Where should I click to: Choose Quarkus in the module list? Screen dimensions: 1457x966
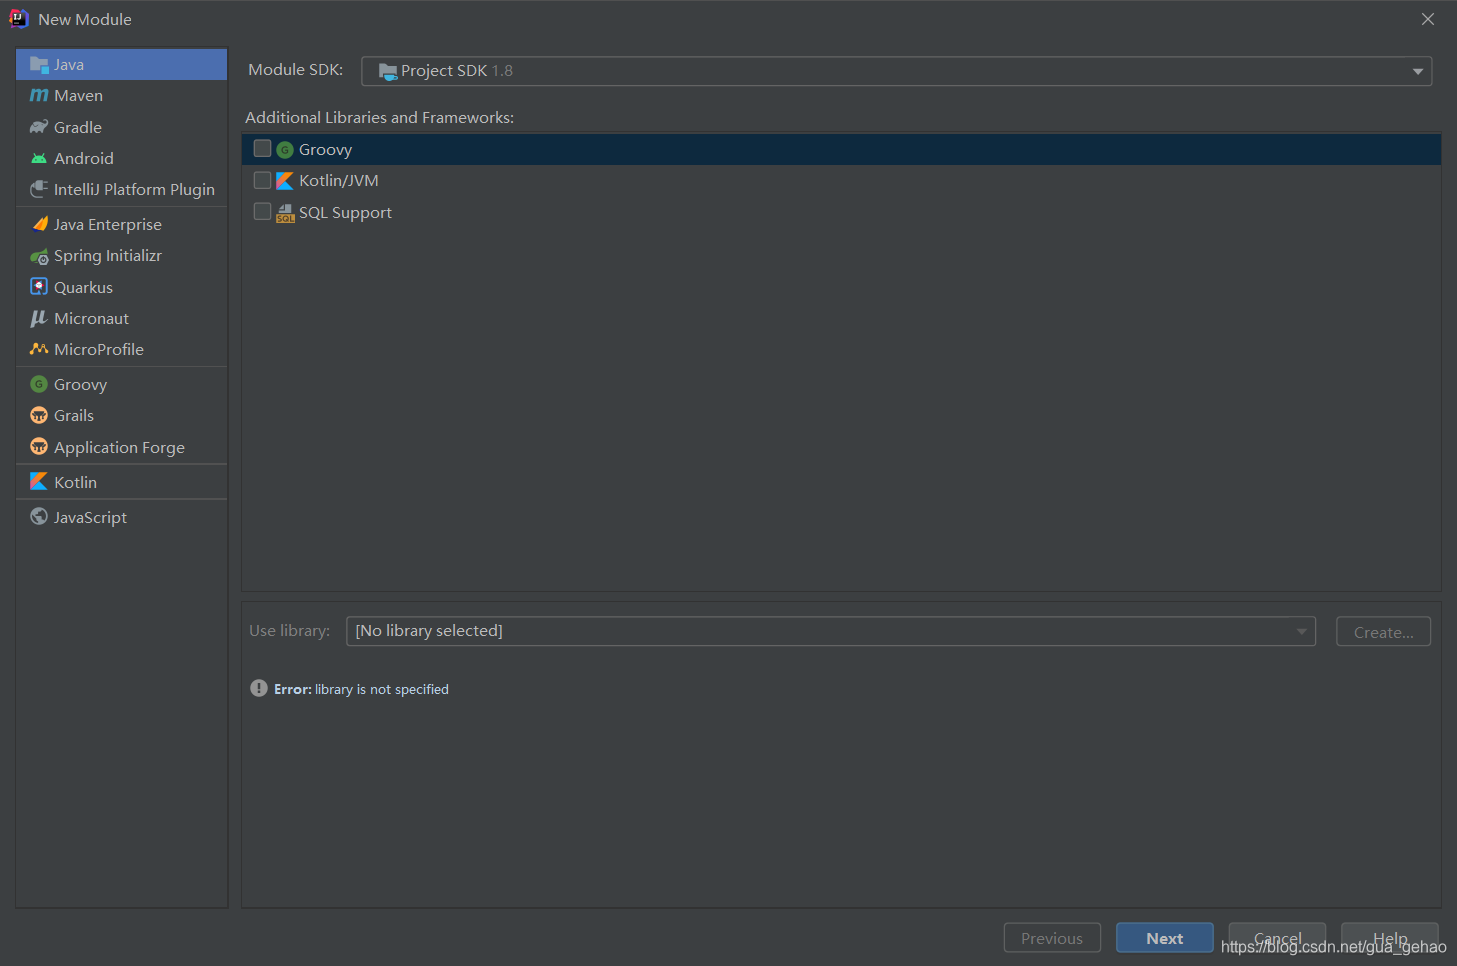[122, 287]
